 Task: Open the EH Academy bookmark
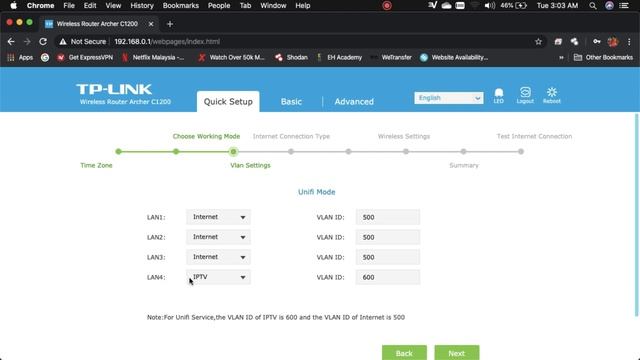[x=340, y=58]
